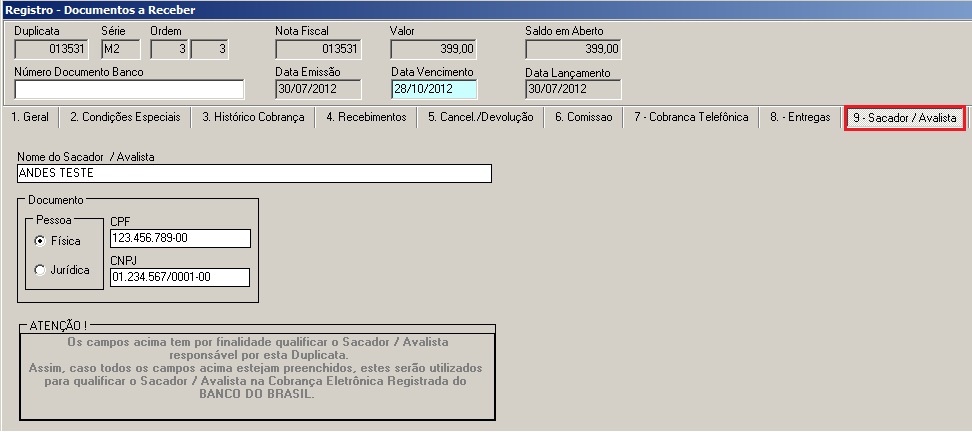Open 7 - Cobranca Telefônica tab
Viewport: 972px width, 432px height.
[691, 117]
